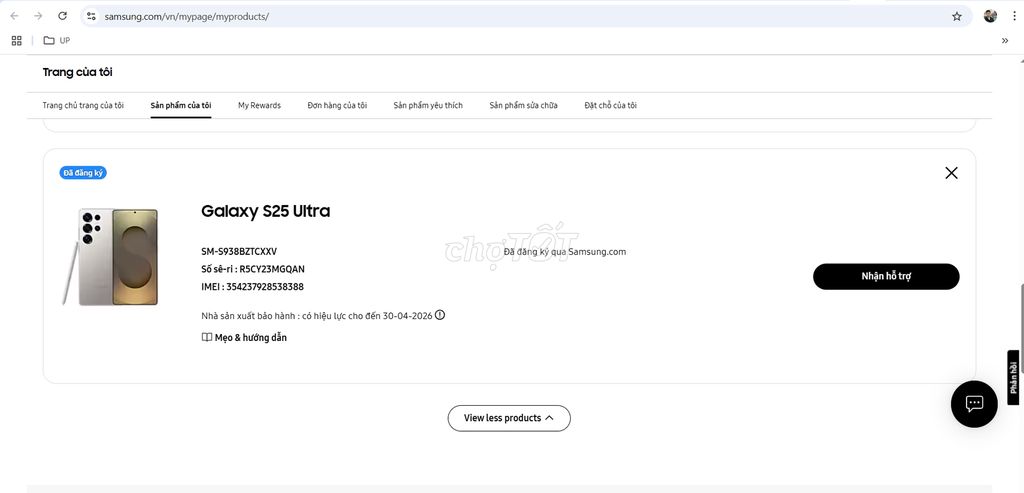Image resolution: width=1024 pixels, height=493 pixels.
Task: Click the Nhận hỗ trợ button
Action: tap(886, 276)
